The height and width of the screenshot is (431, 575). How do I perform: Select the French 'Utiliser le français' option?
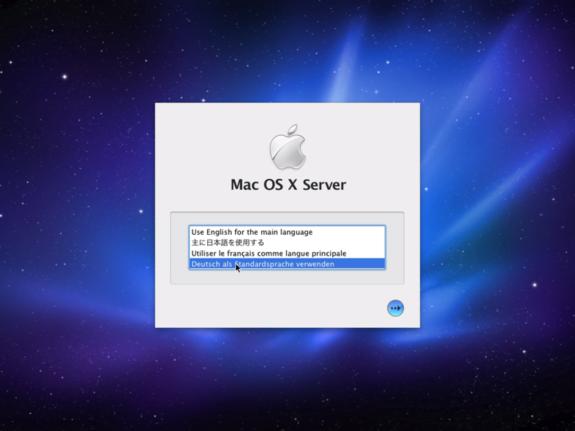click(287, 253)
